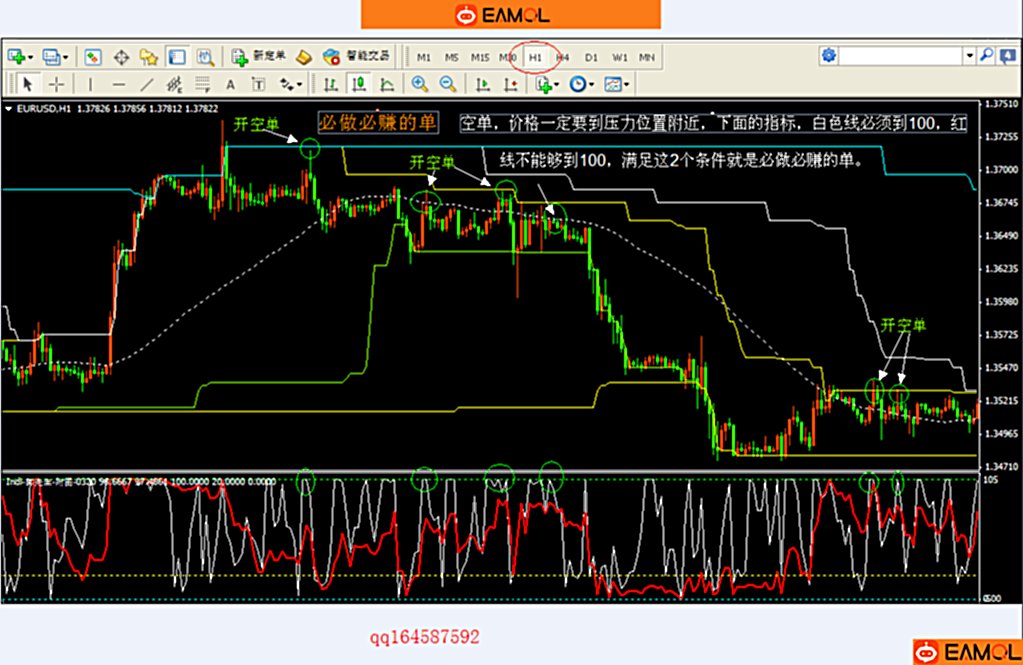Viewport: 1023px width, 665px height.
Task: Click the Zoom Out magnifier icon
Action: click(448, 85)
